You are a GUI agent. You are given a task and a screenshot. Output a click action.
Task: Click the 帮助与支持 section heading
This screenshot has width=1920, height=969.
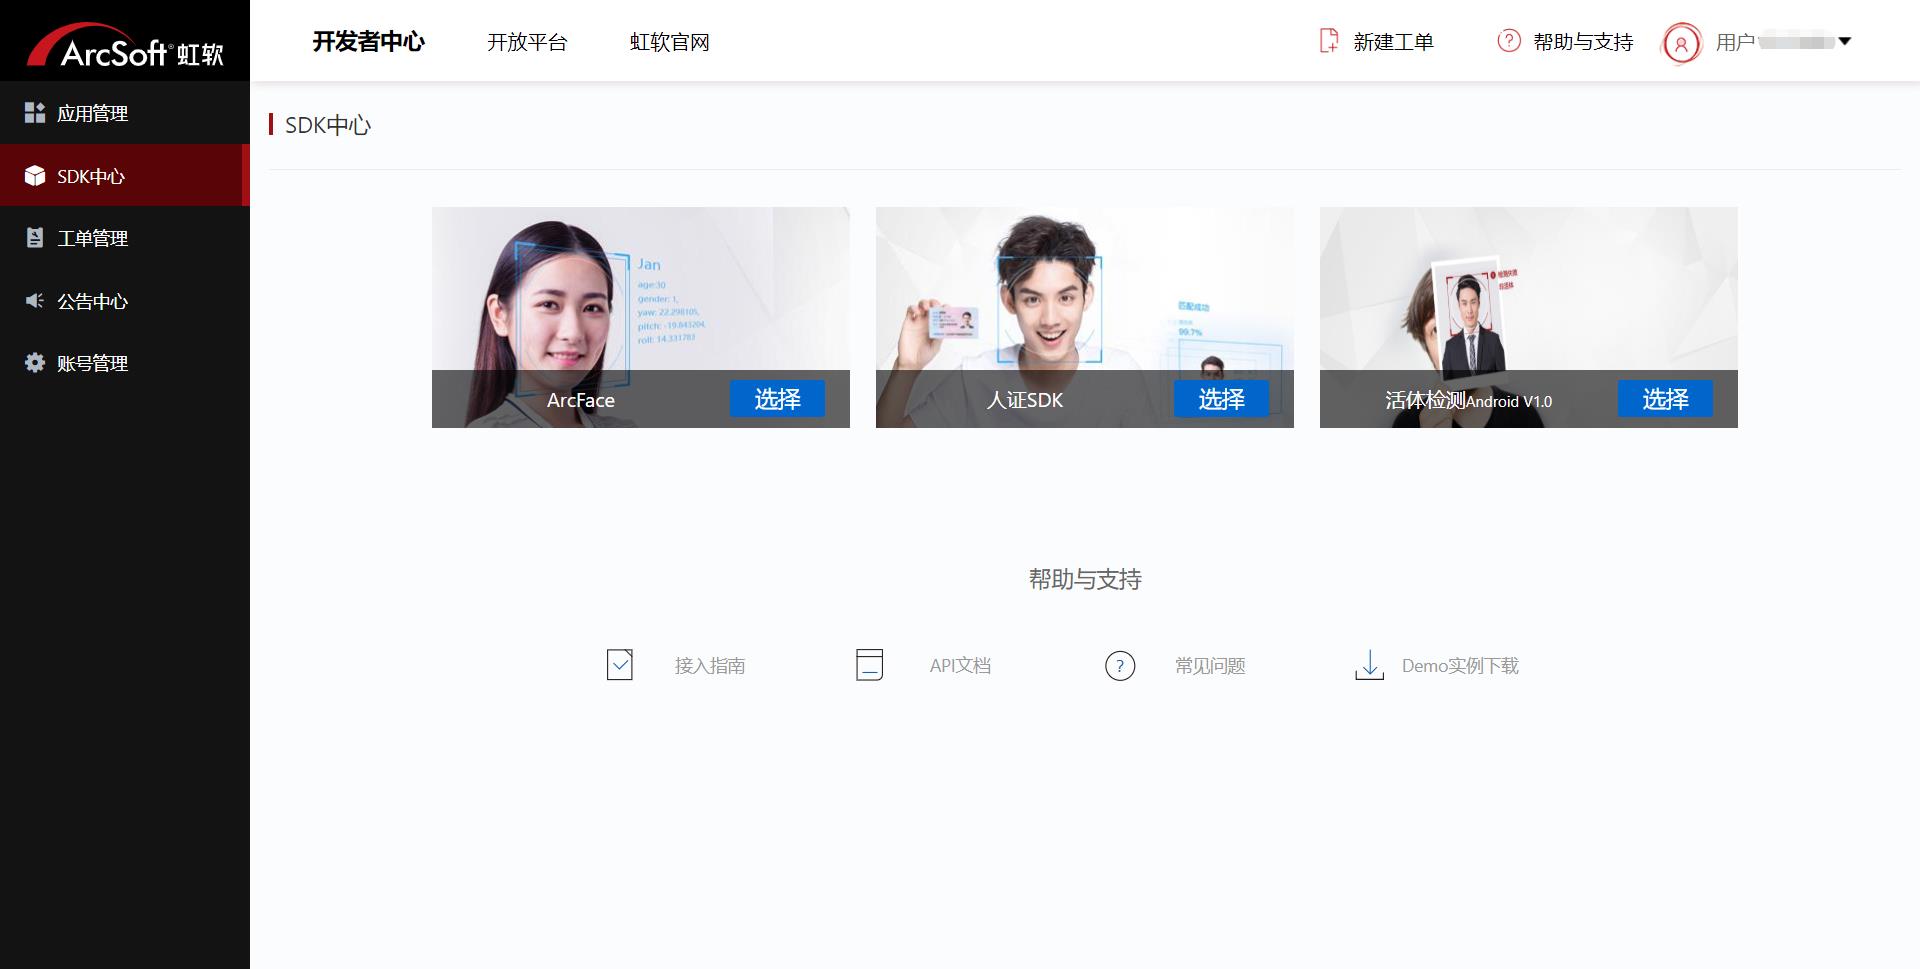[x=1085, y=579]
